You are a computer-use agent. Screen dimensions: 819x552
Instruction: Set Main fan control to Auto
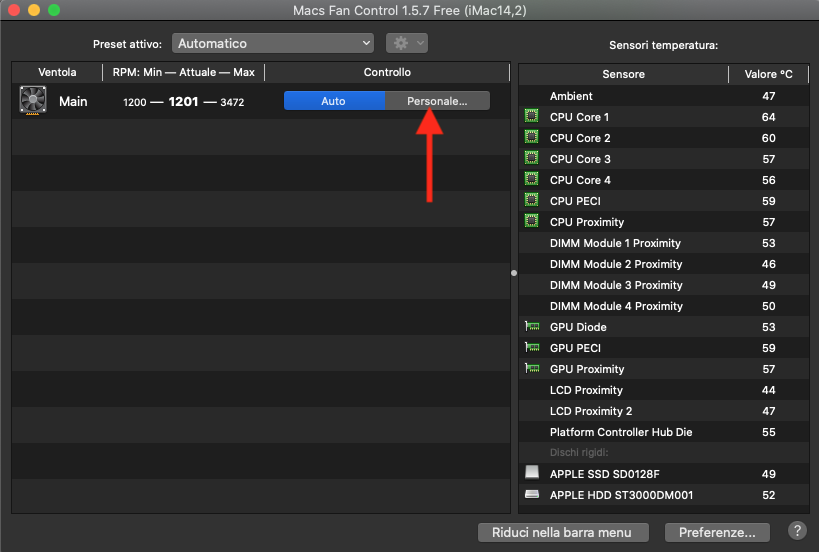334,101
